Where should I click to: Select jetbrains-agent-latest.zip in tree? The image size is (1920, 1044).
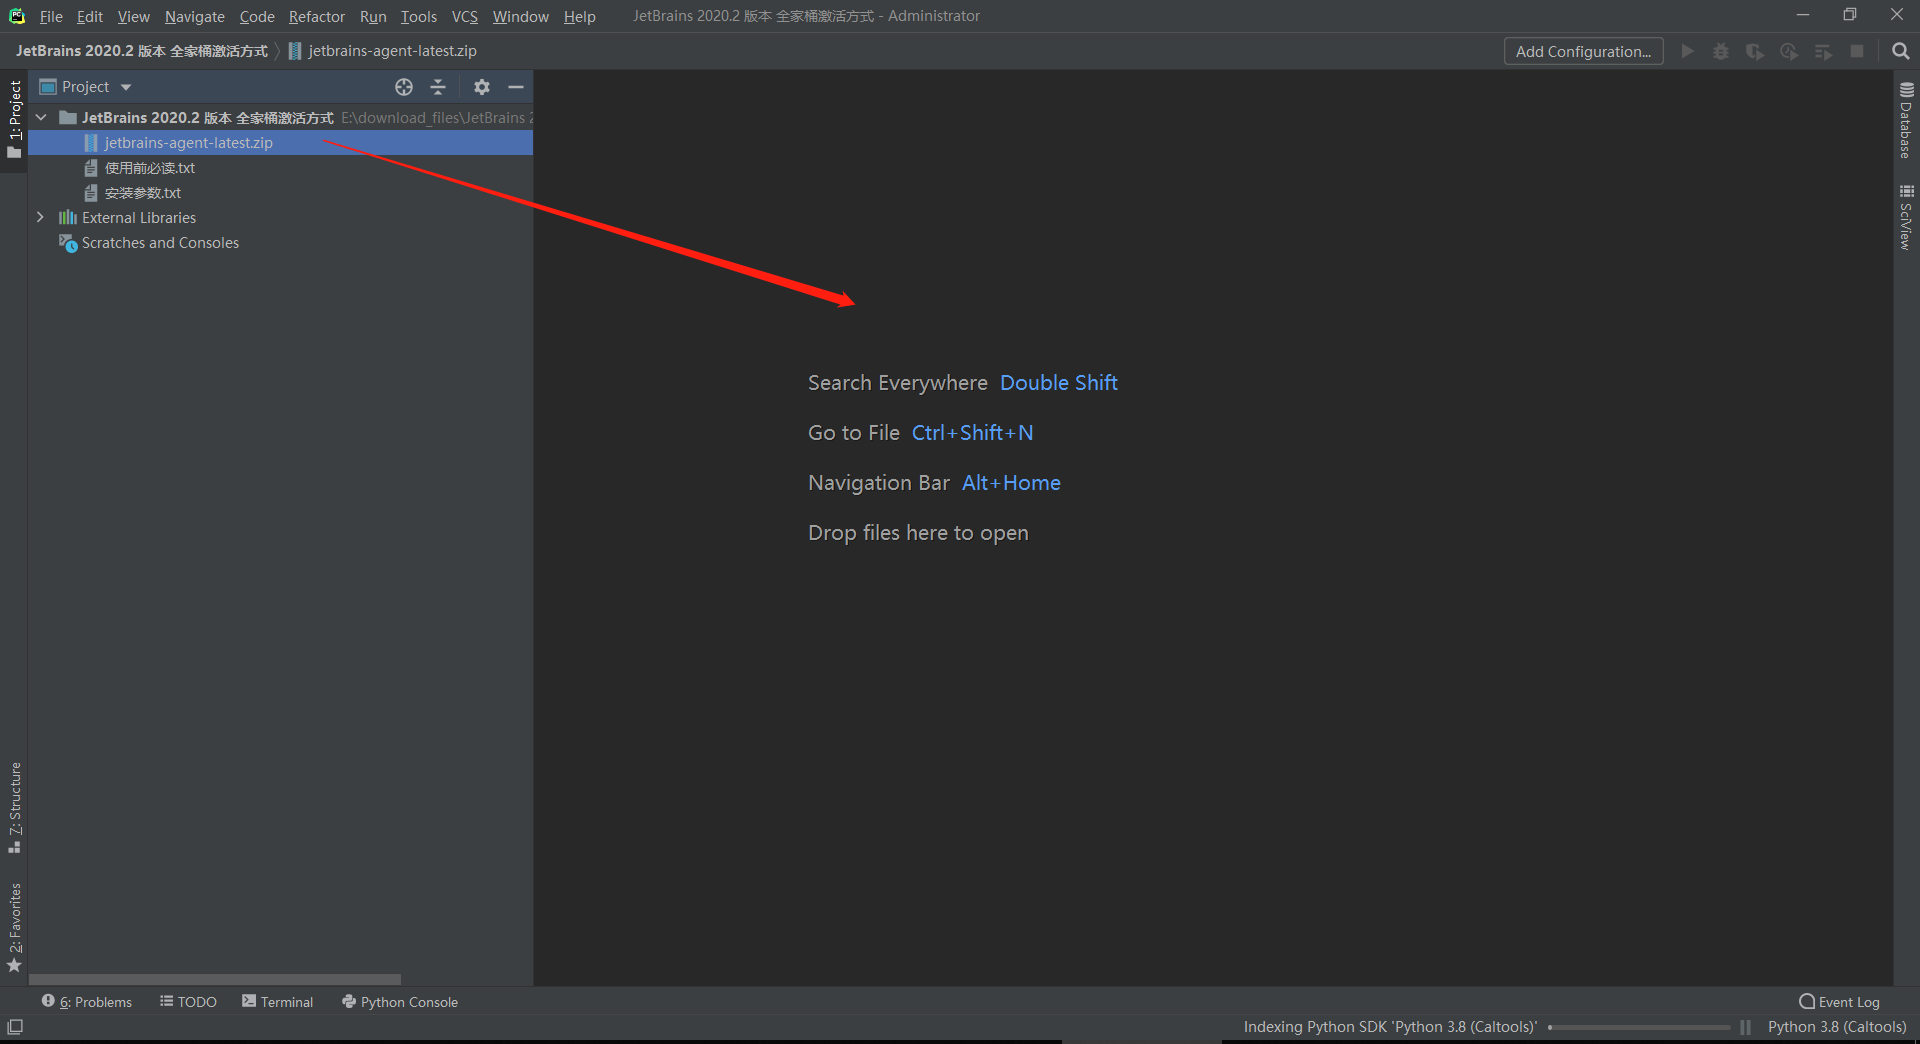pyautogui.click(x=280, y=143)
